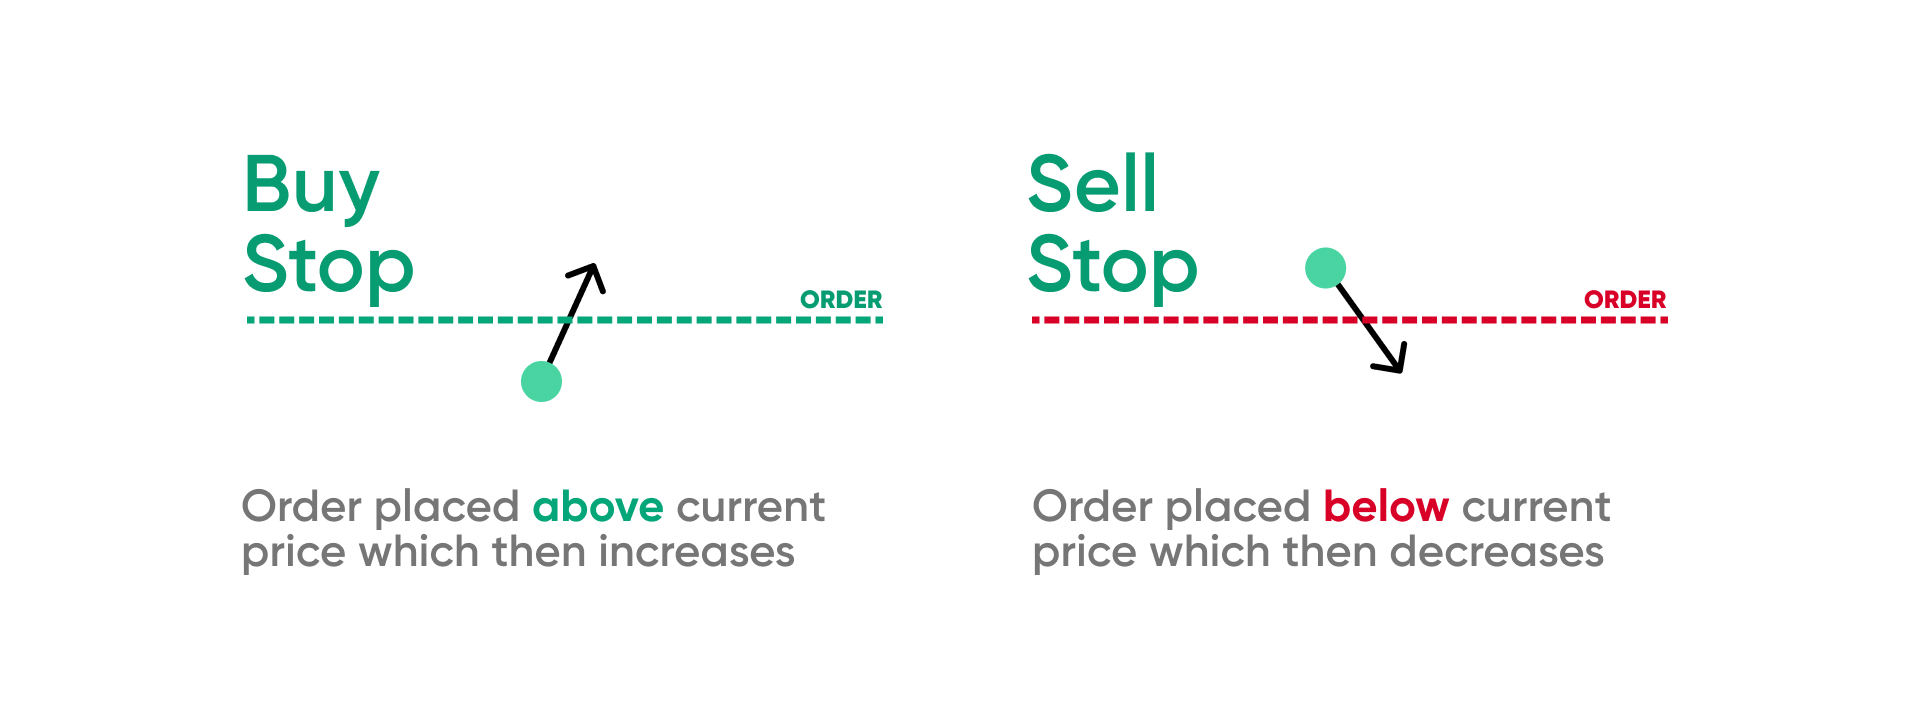Click Order placed in the Buy Stop caption

tap(381, 508)
